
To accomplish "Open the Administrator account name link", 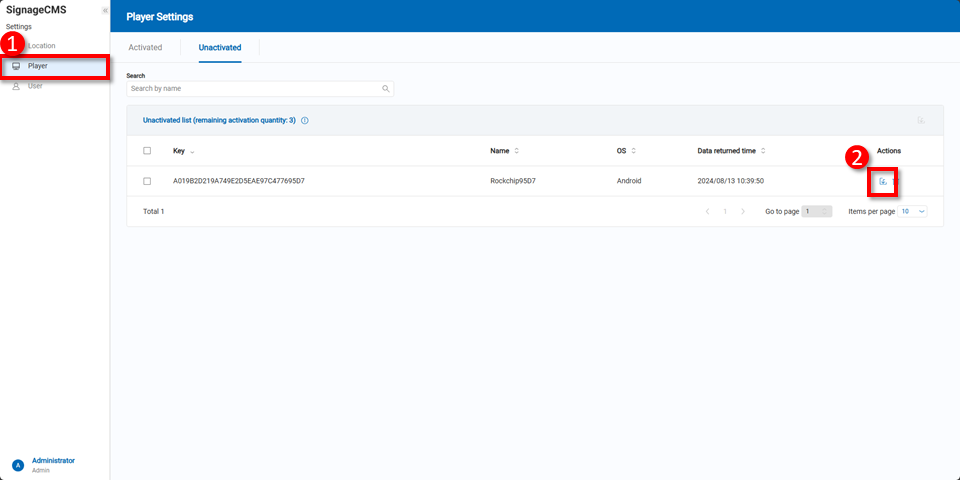I will [53, 460].
